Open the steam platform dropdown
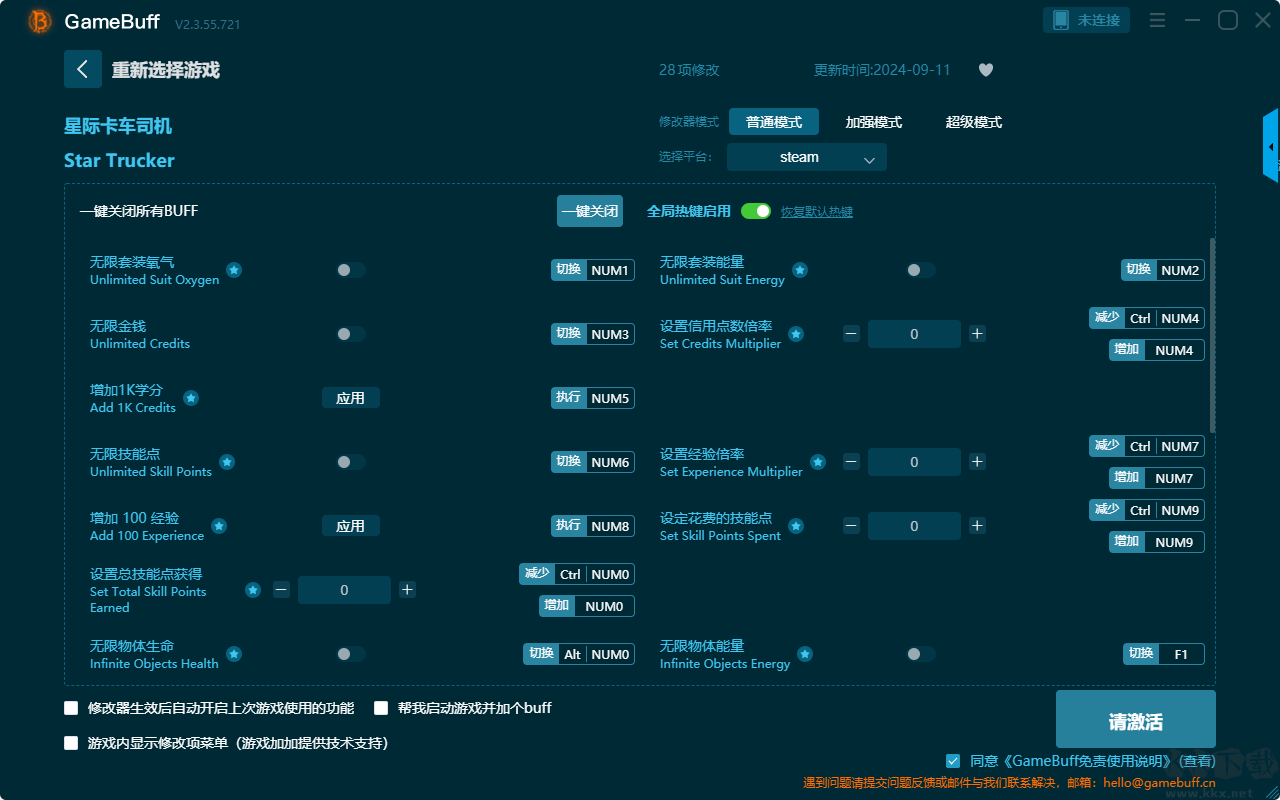This screenshot has height=800, width=1280. coord(807,157)
